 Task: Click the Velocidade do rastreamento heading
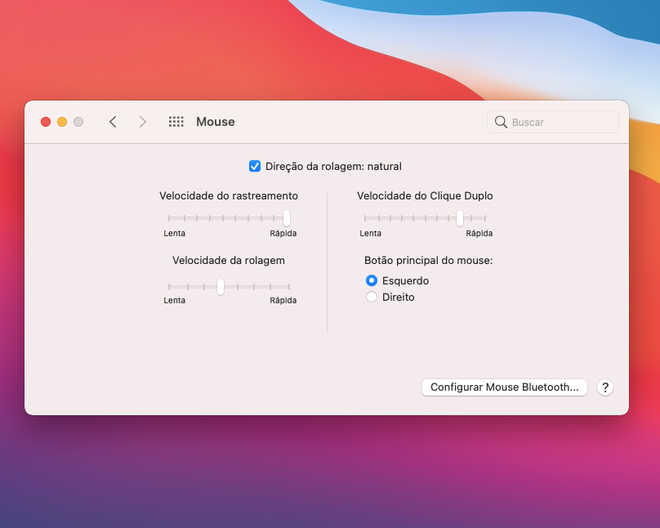229,196
